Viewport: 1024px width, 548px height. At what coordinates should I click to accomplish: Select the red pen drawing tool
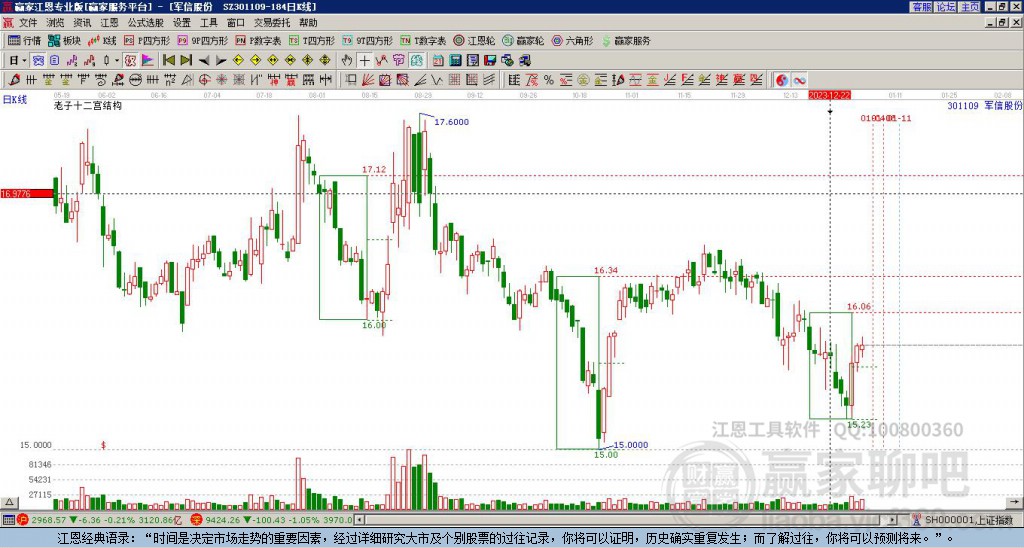coord(14,80)
